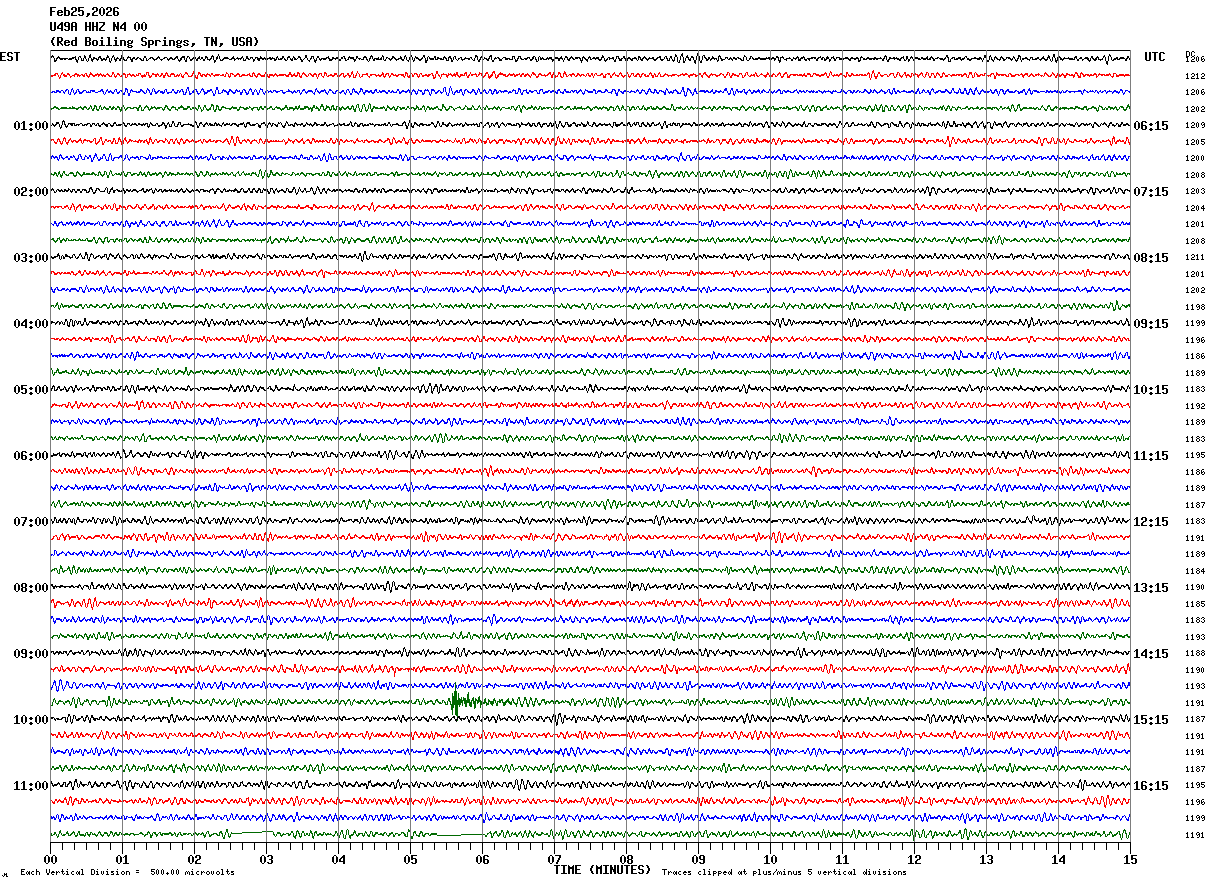Click the 16:15 UTC time label
The image size is (1210, 886).
(x=1151, y=786)
